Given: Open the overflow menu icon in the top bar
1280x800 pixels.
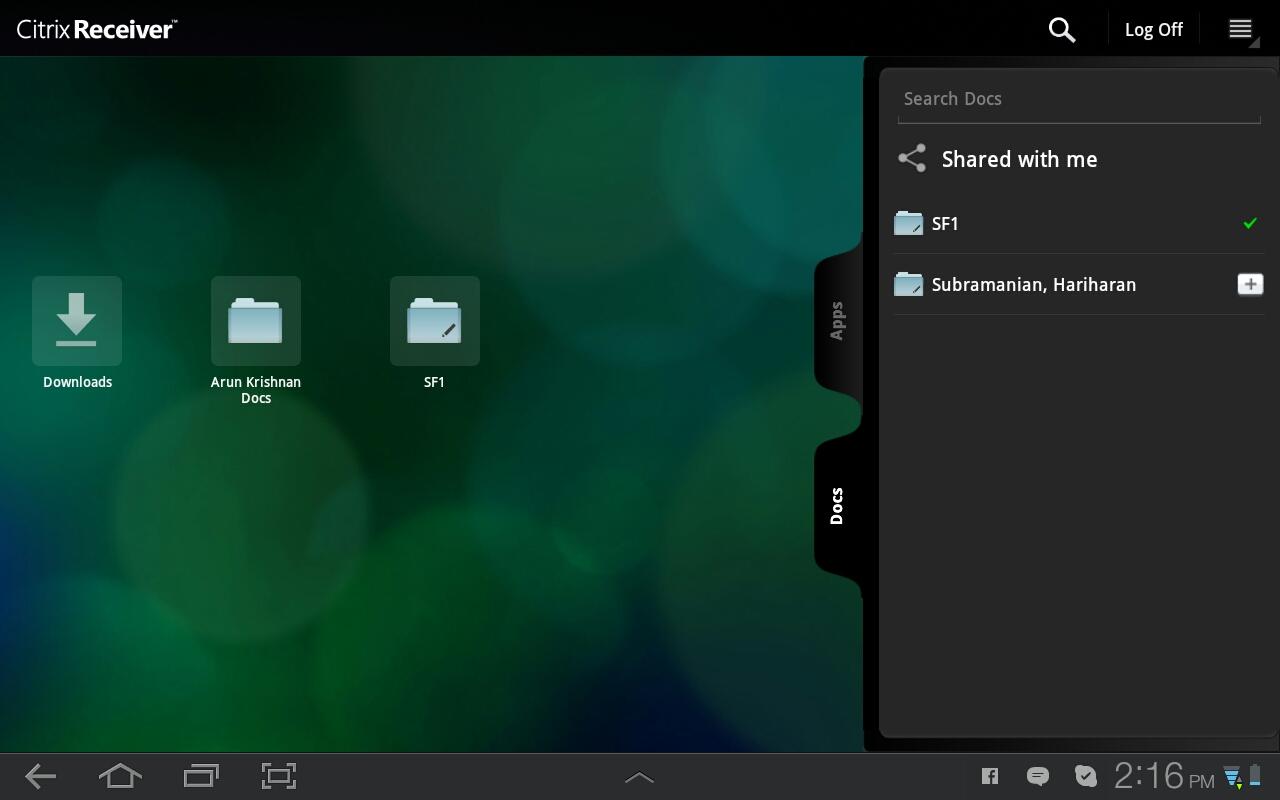Looking at the screenshot, I should [1240, 29].
